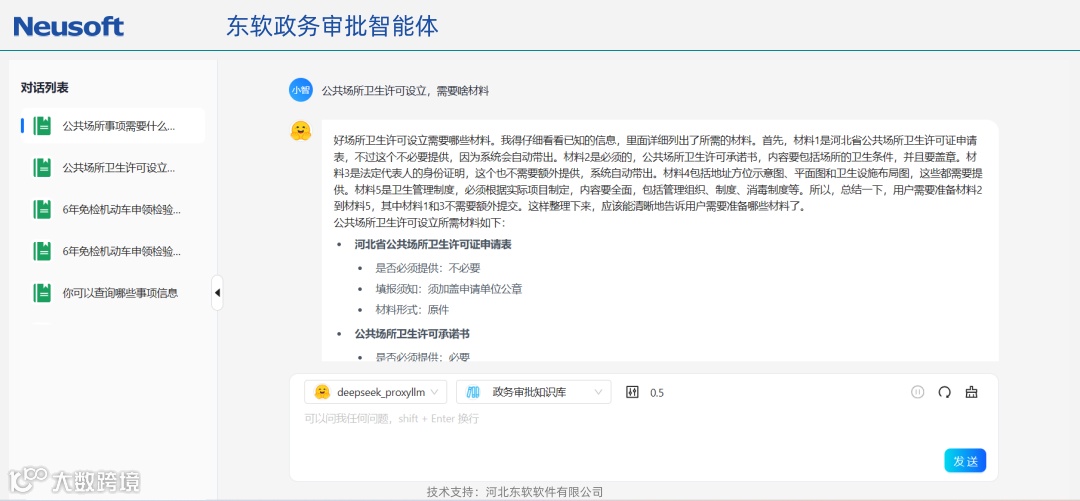
Task: Click the regenerate refresh icon
Action: (944, 392)
